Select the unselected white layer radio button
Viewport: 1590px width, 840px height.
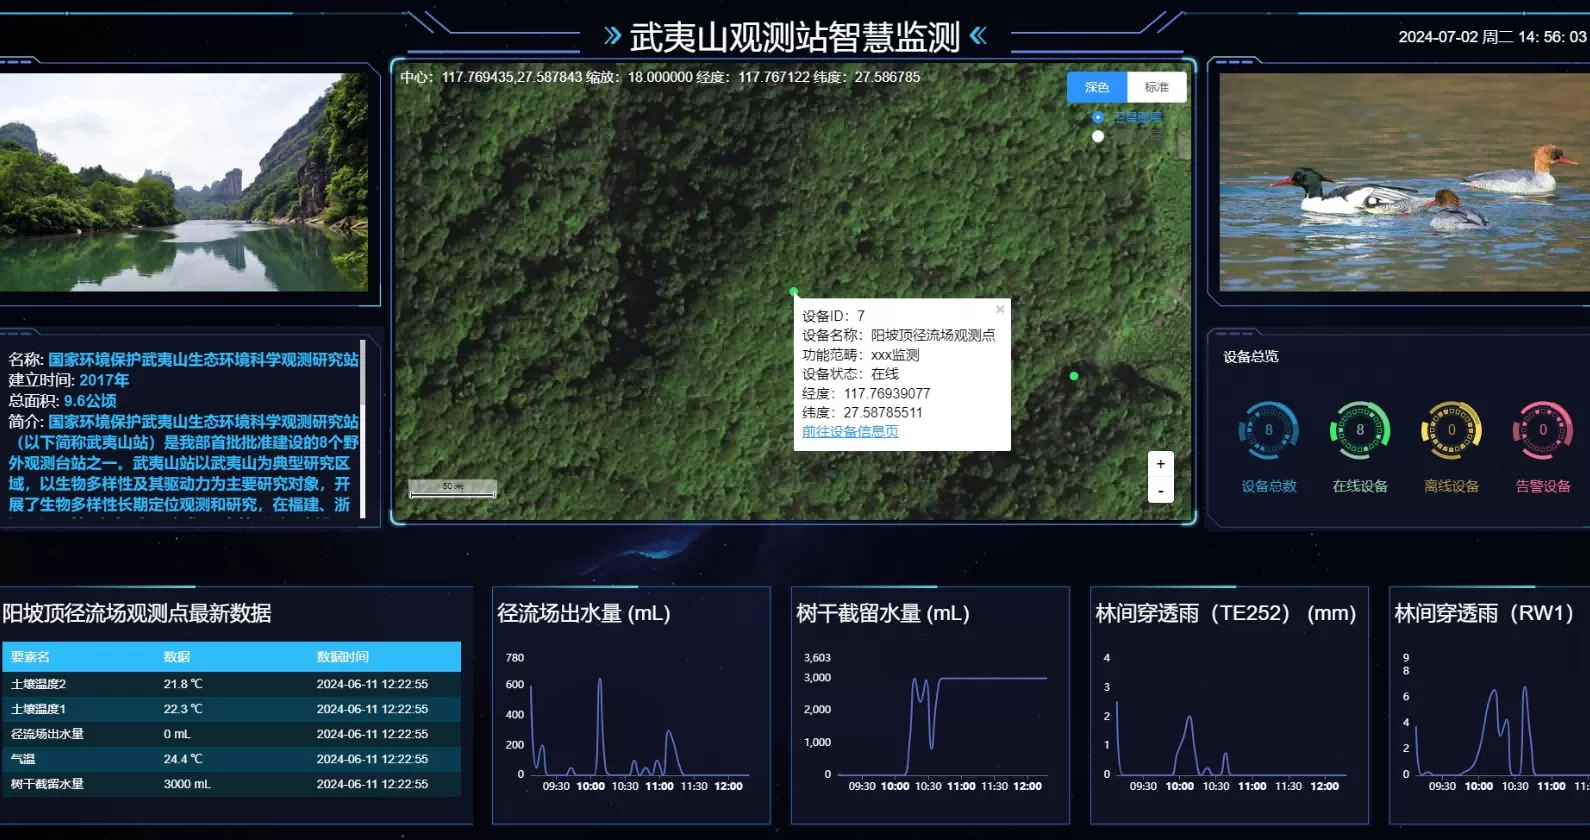point(1098,136)
